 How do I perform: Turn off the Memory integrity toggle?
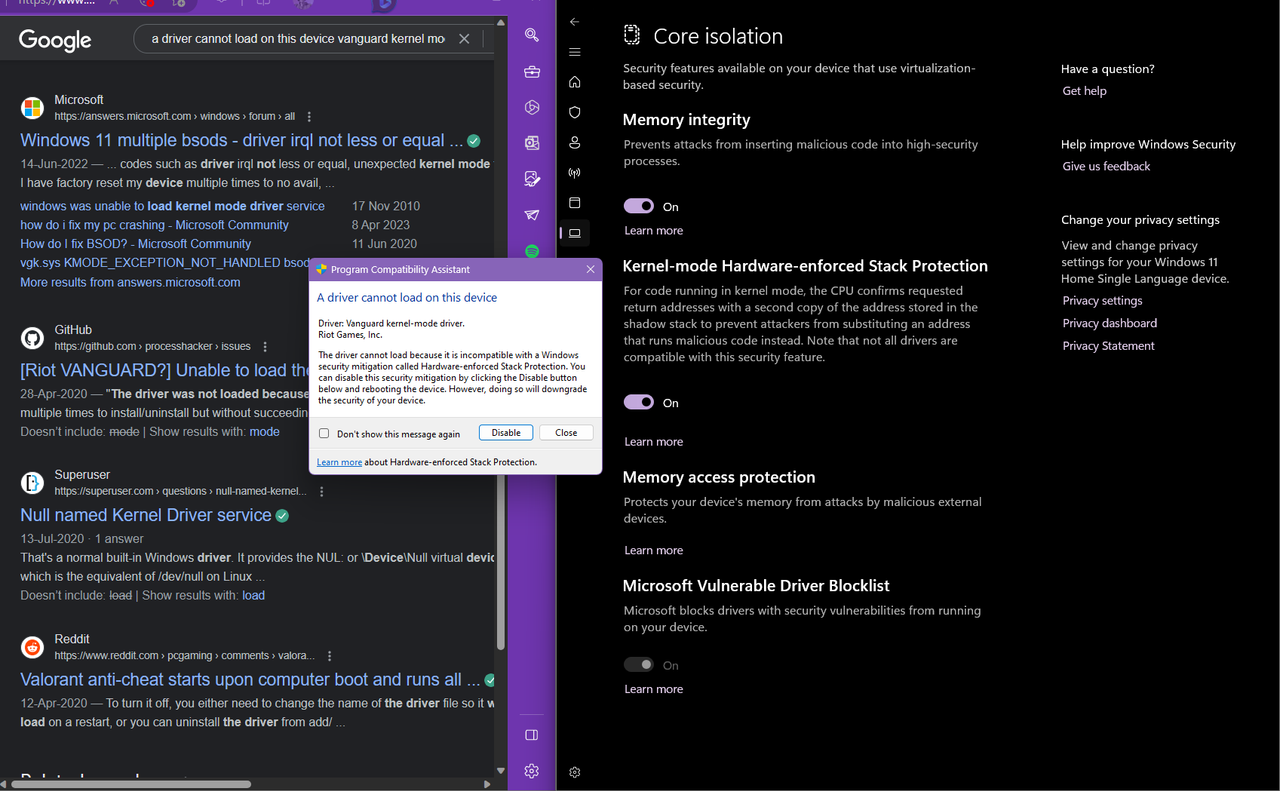638,205
